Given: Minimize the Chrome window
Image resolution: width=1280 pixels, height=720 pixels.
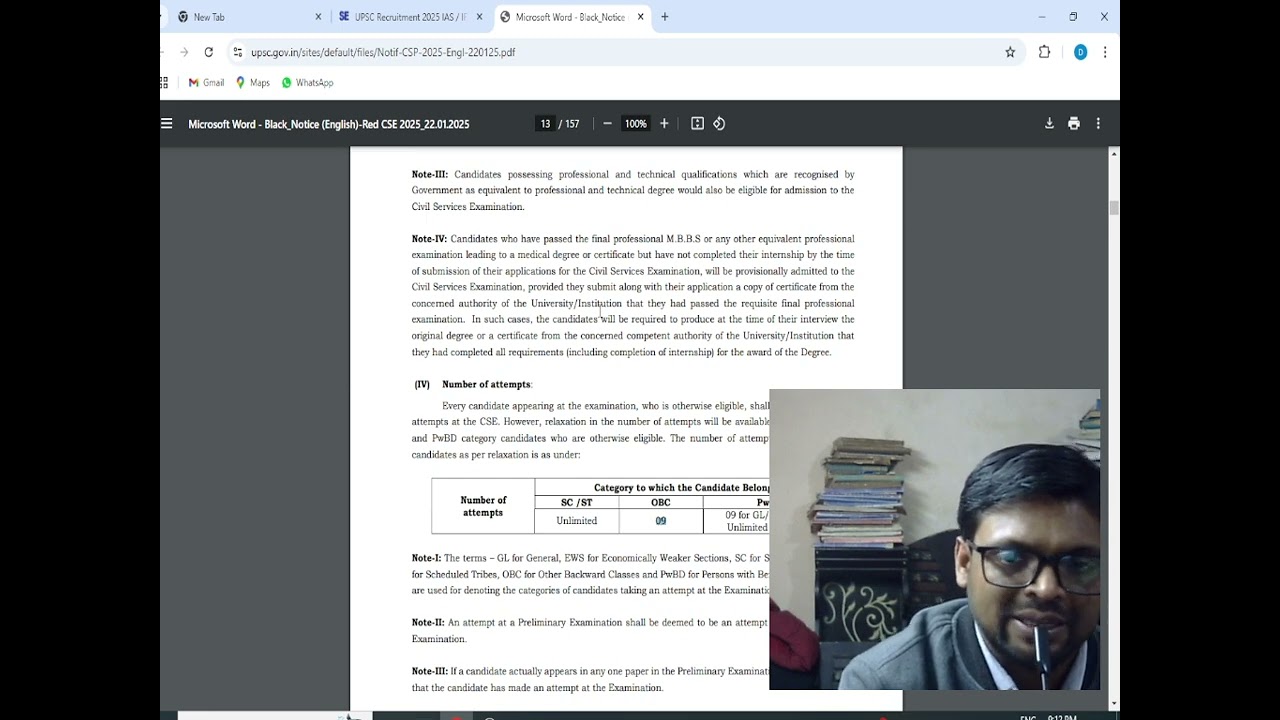Looking at the screenshot, I should coord(1041,17).
